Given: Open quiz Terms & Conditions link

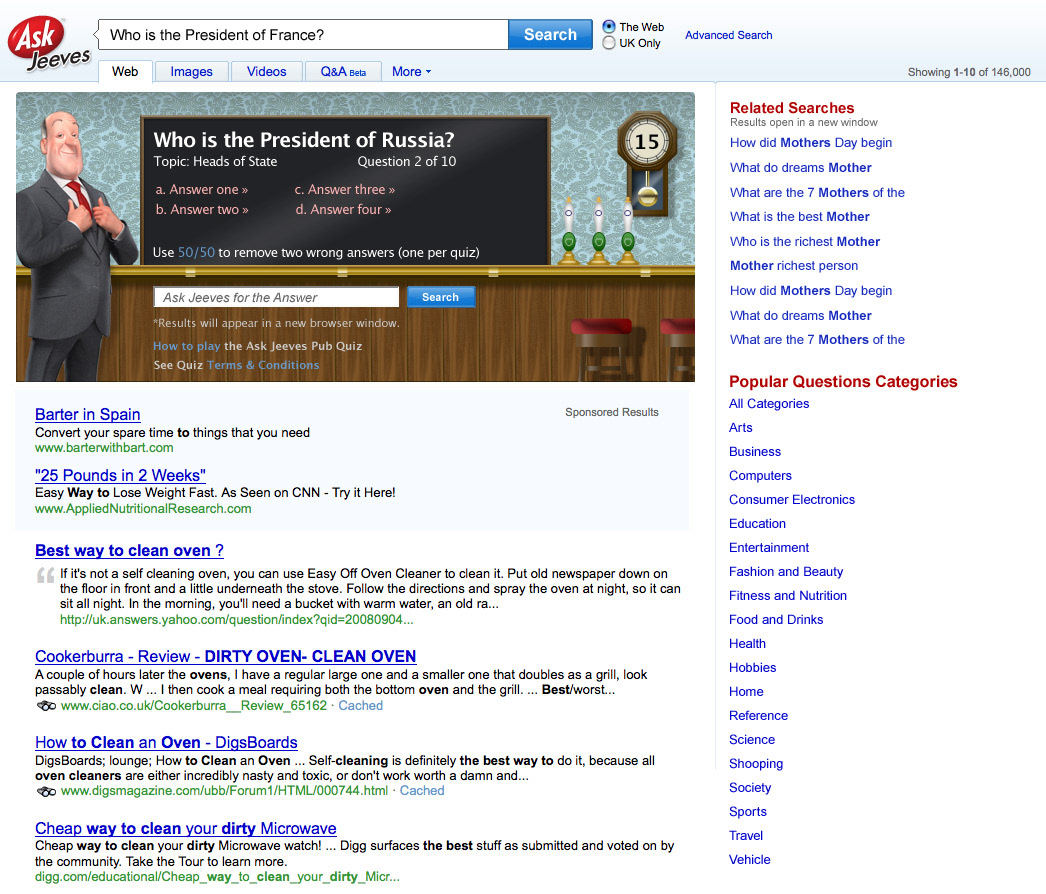Looking at the screenshot, I should pyautogui.click(x=263, y=365).
